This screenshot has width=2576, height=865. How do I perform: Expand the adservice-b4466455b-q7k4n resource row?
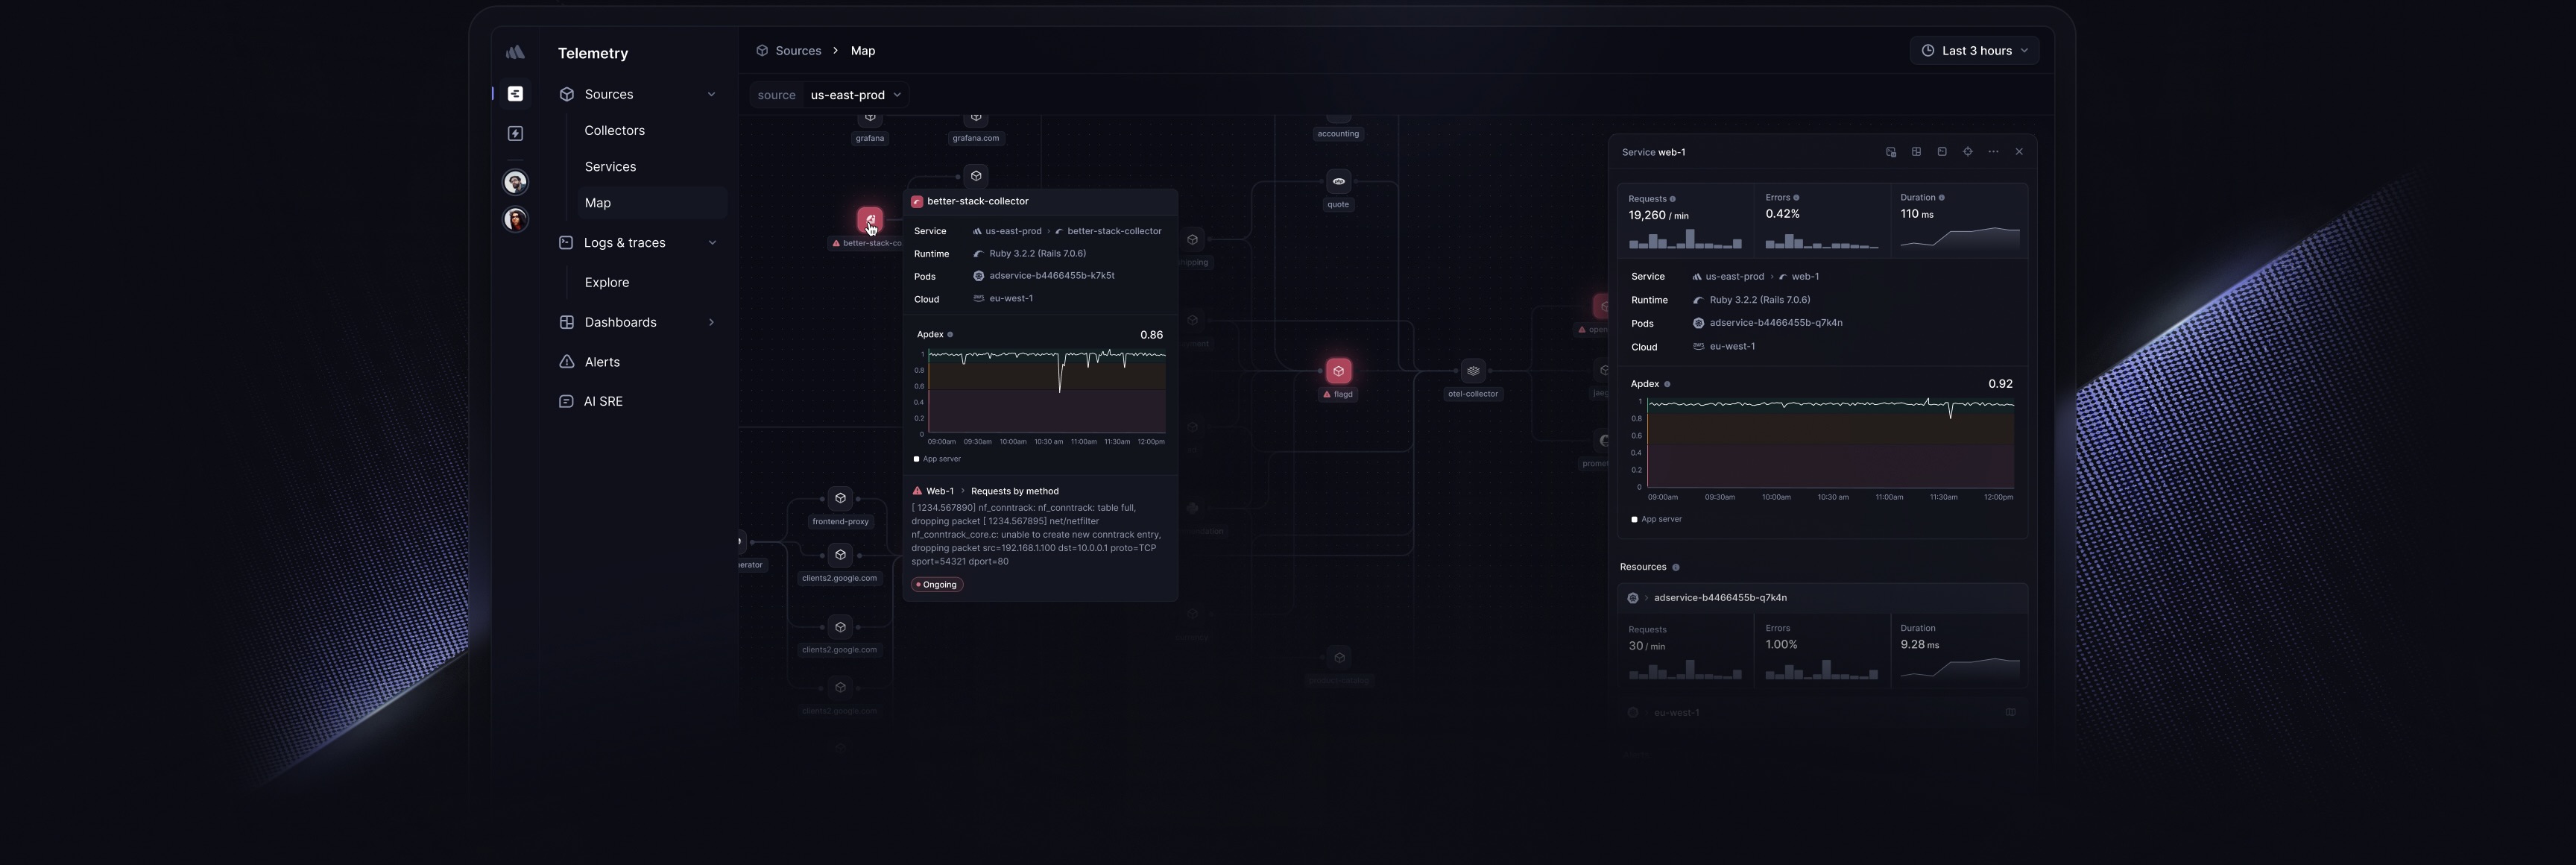click(x=1822, y=598)
